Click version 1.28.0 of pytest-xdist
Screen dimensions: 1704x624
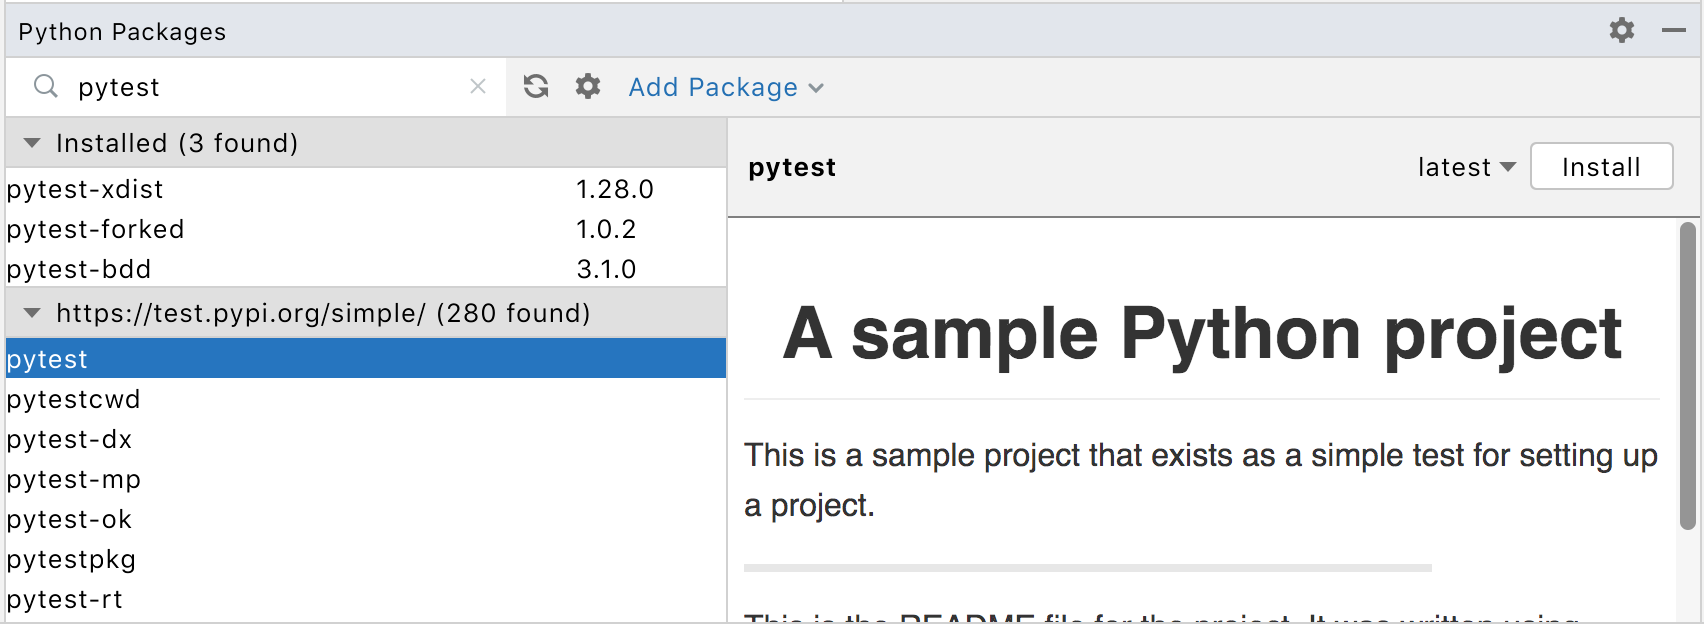click(x=614, y=189)
